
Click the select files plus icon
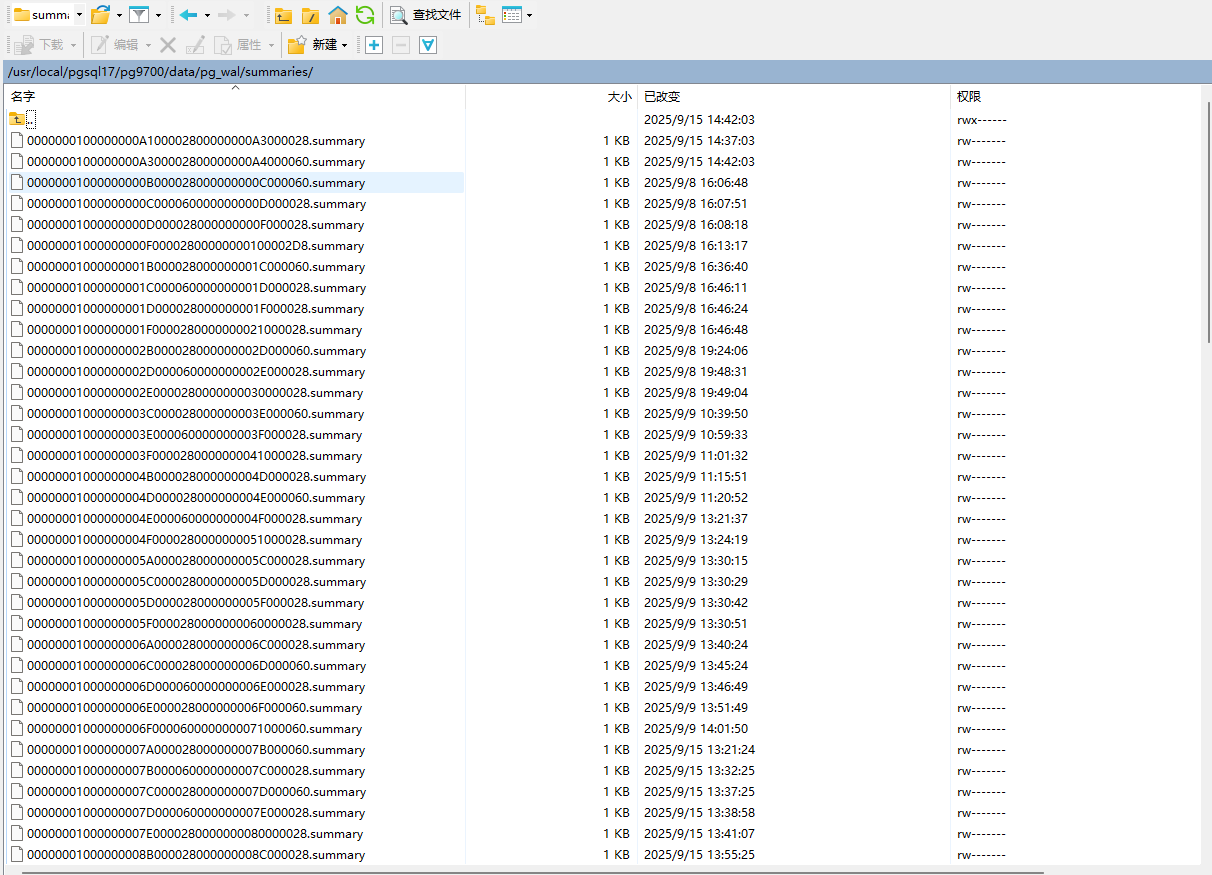pos(374,45)
